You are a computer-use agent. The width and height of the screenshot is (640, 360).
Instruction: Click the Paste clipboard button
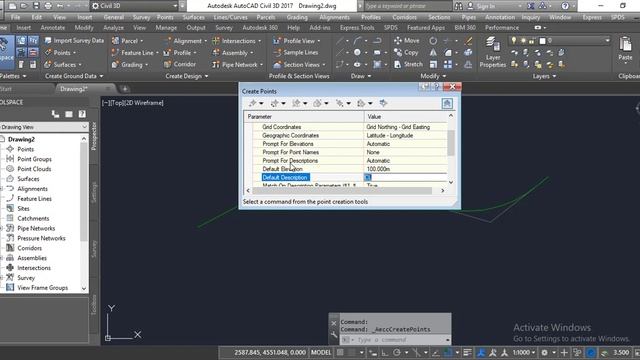point(625,49)
